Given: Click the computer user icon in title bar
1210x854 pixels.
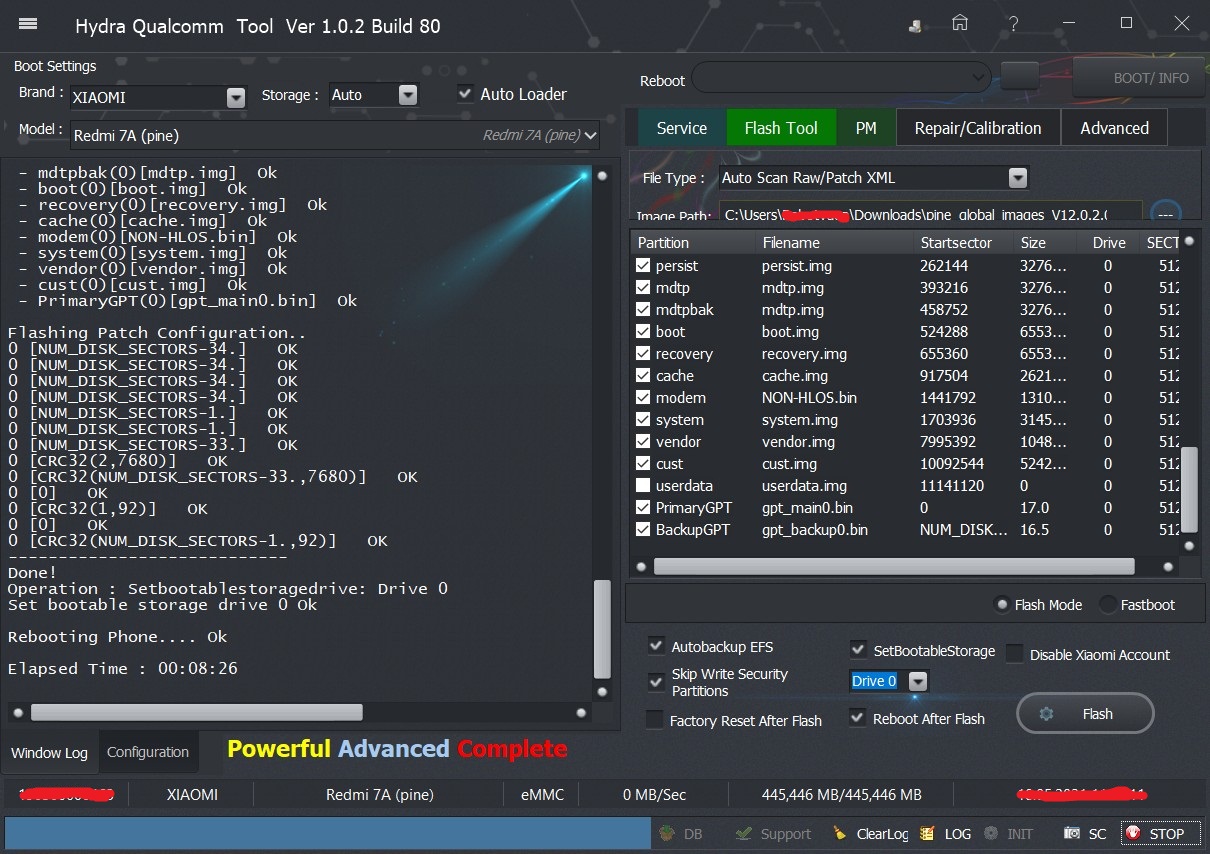Looking at the screenshot, I should coord(916,24).
